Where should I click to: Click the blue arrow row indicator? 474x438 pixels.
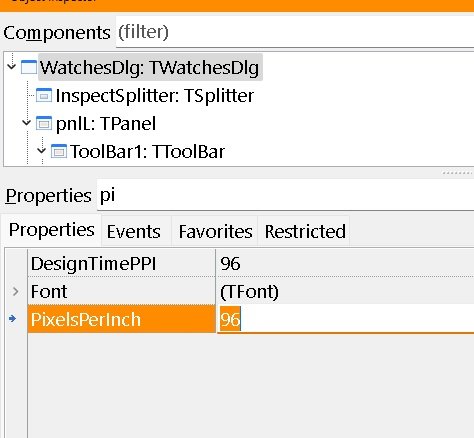(x=13, y=319)
